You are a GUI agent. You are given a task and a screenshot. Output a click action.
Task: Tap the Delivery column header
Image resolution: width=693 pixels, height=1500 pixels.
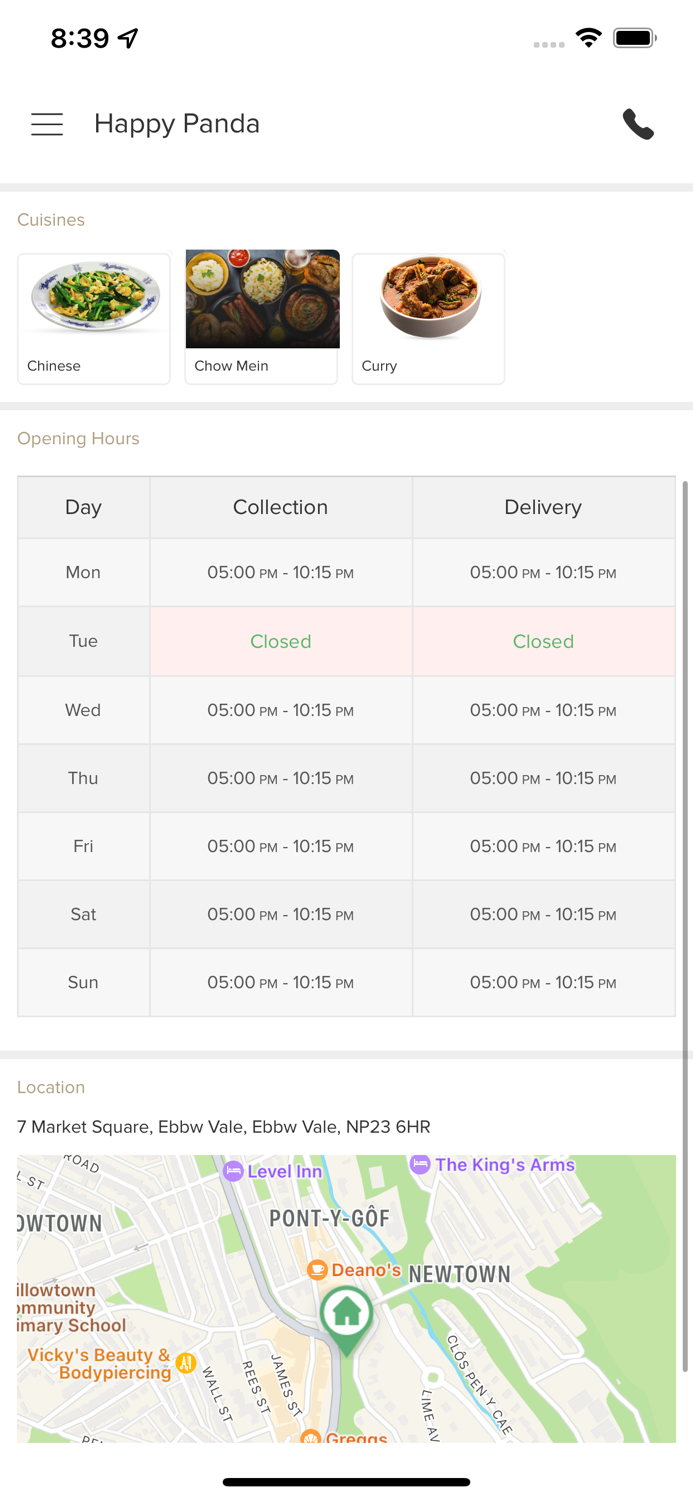point(543,507)
